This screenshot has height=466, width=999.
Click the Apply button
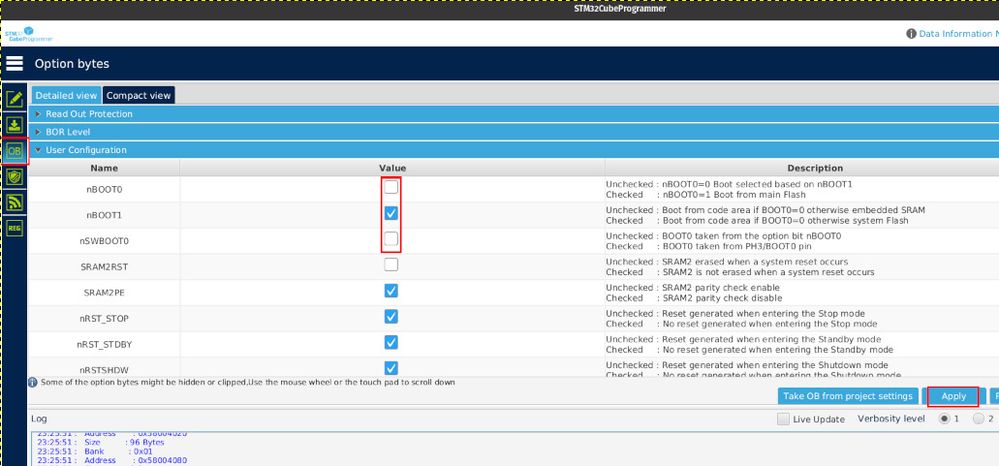click(954, 396)
